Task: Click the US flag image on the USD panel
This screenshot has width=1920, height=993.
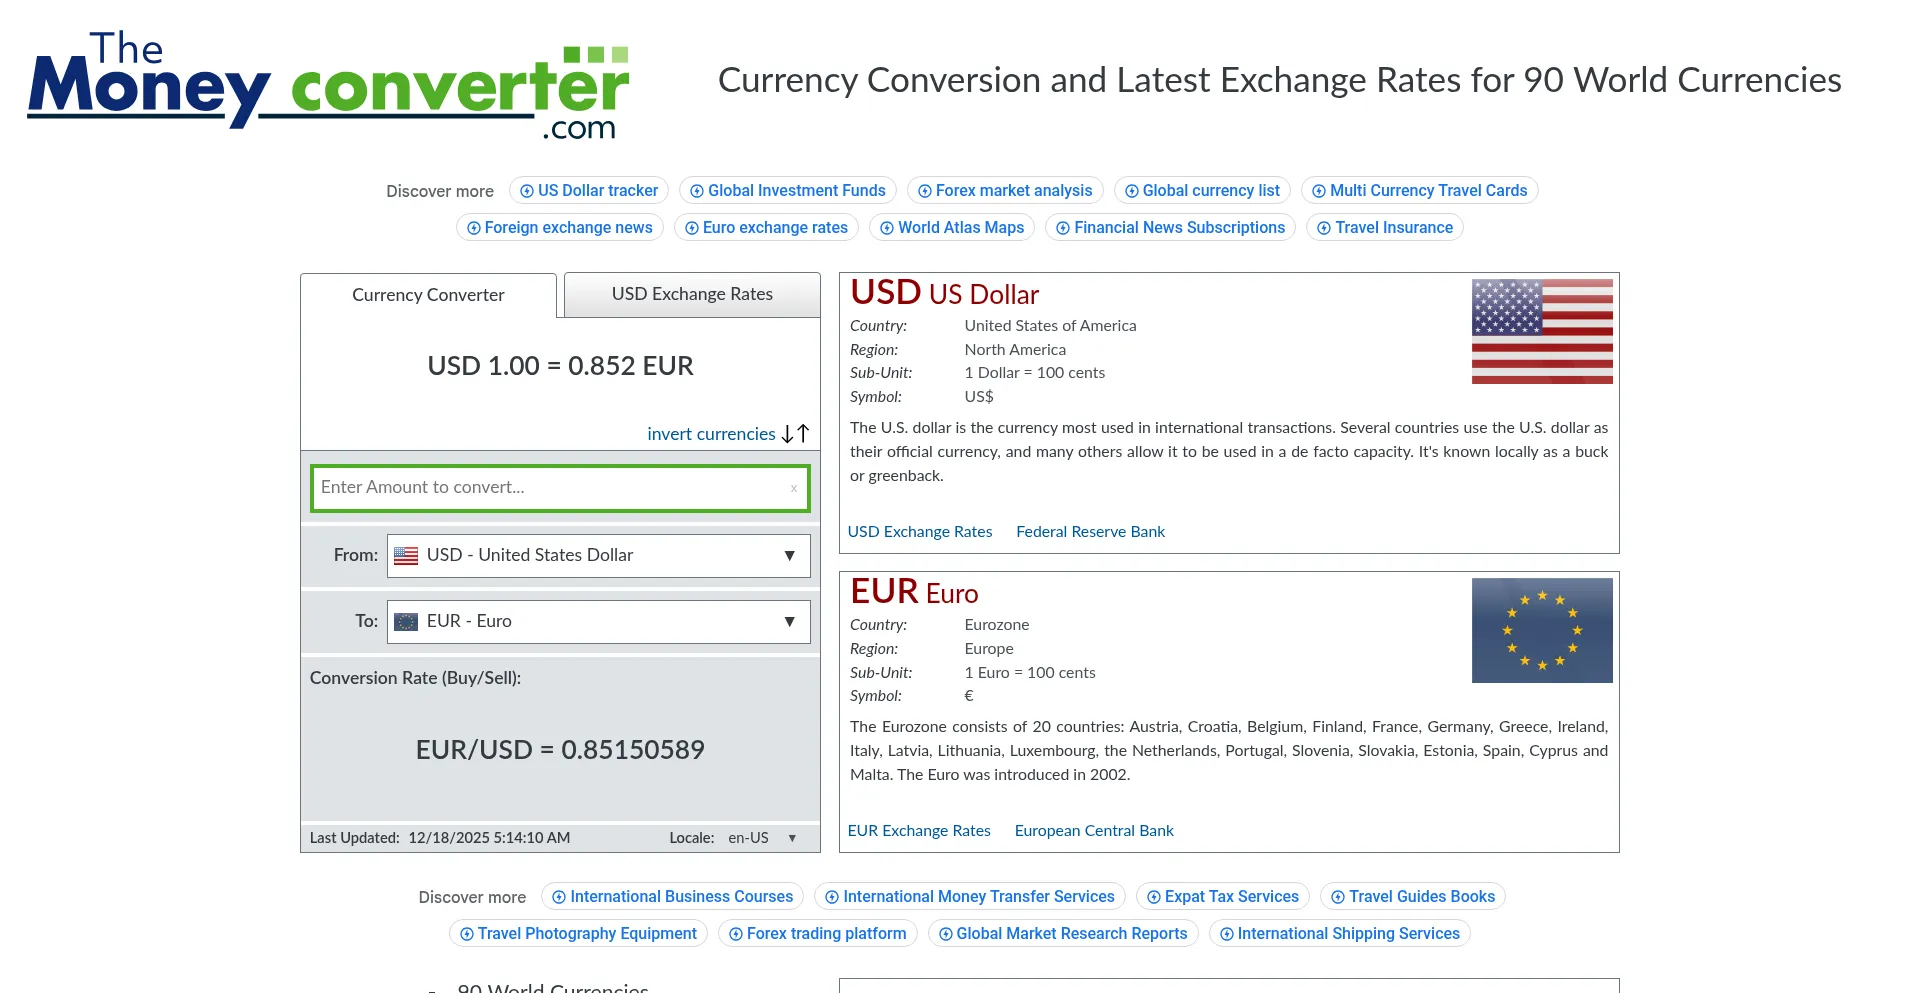Action: click(x=1541, y=331)
